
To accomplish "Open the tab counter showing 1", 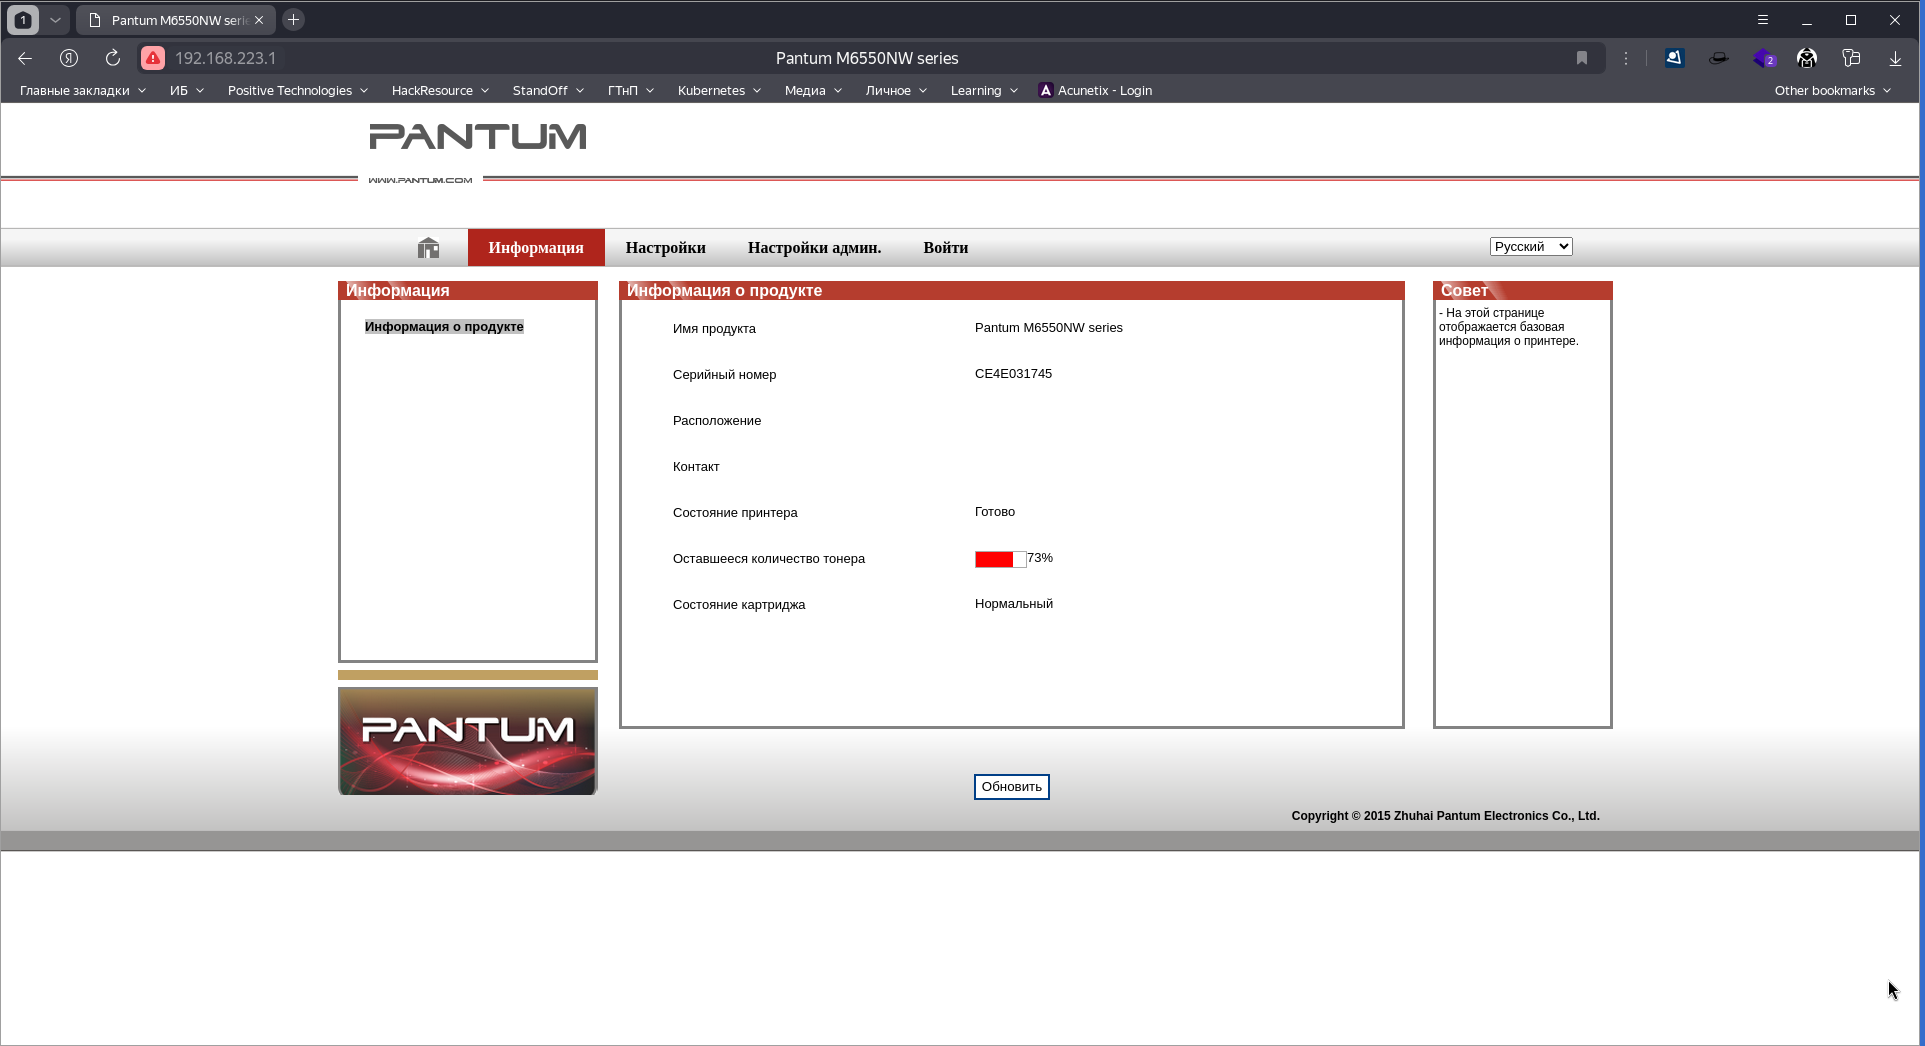I will (23, 20).
